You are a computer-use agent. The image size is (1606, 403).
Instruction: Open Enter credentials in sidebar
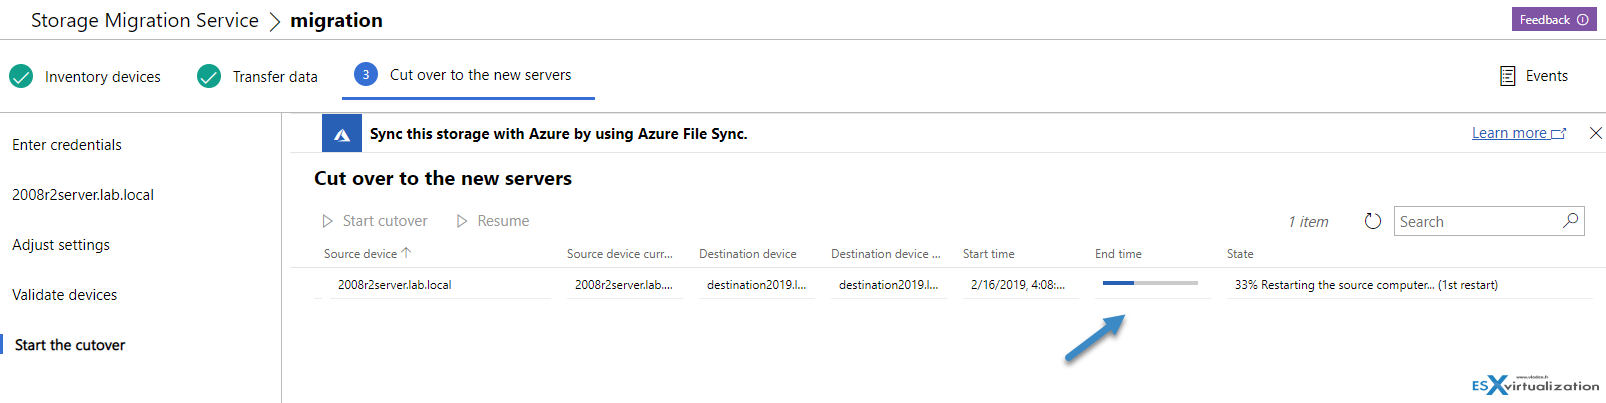(x=67, y=145)
